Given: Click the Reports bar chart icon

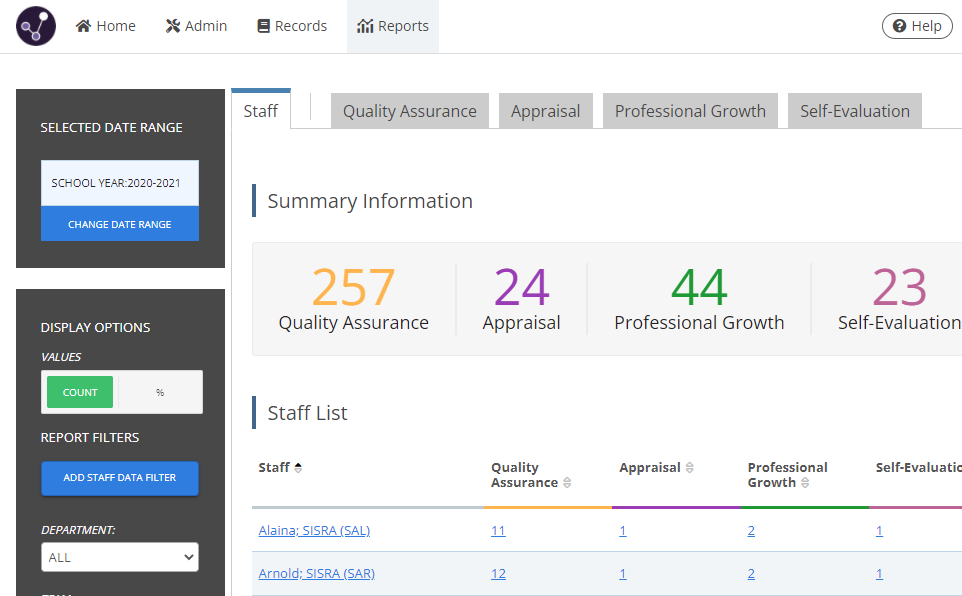Looking at the screenshot, I should 362,25.
